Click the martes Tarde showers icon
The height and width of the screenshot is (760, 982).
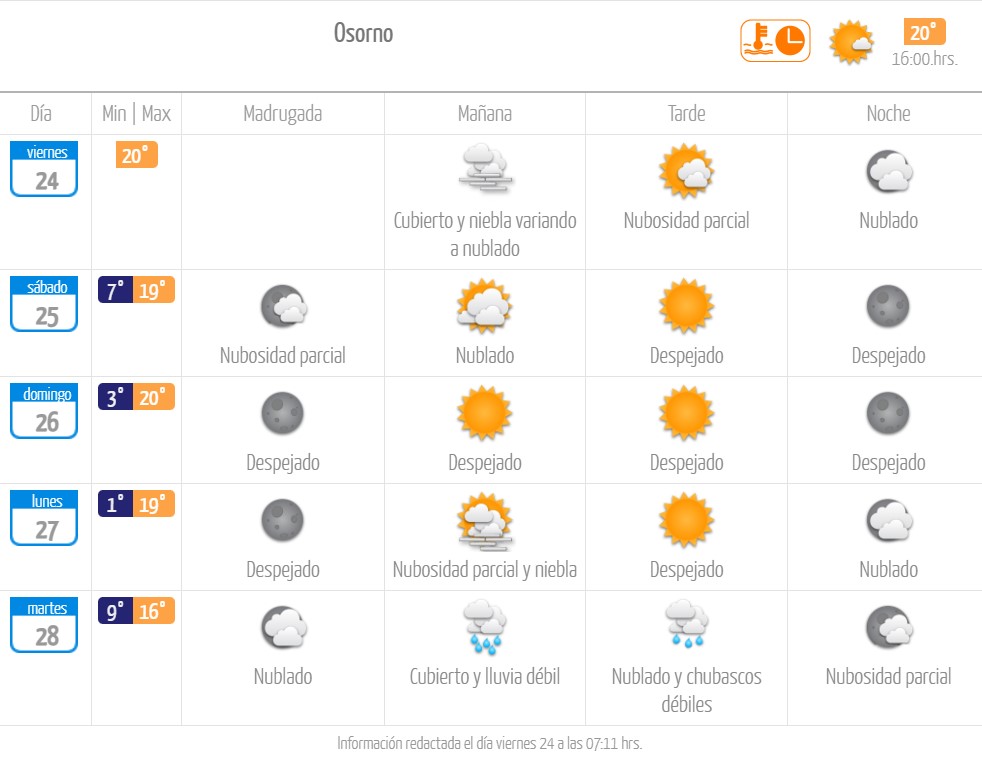point(686,624)
